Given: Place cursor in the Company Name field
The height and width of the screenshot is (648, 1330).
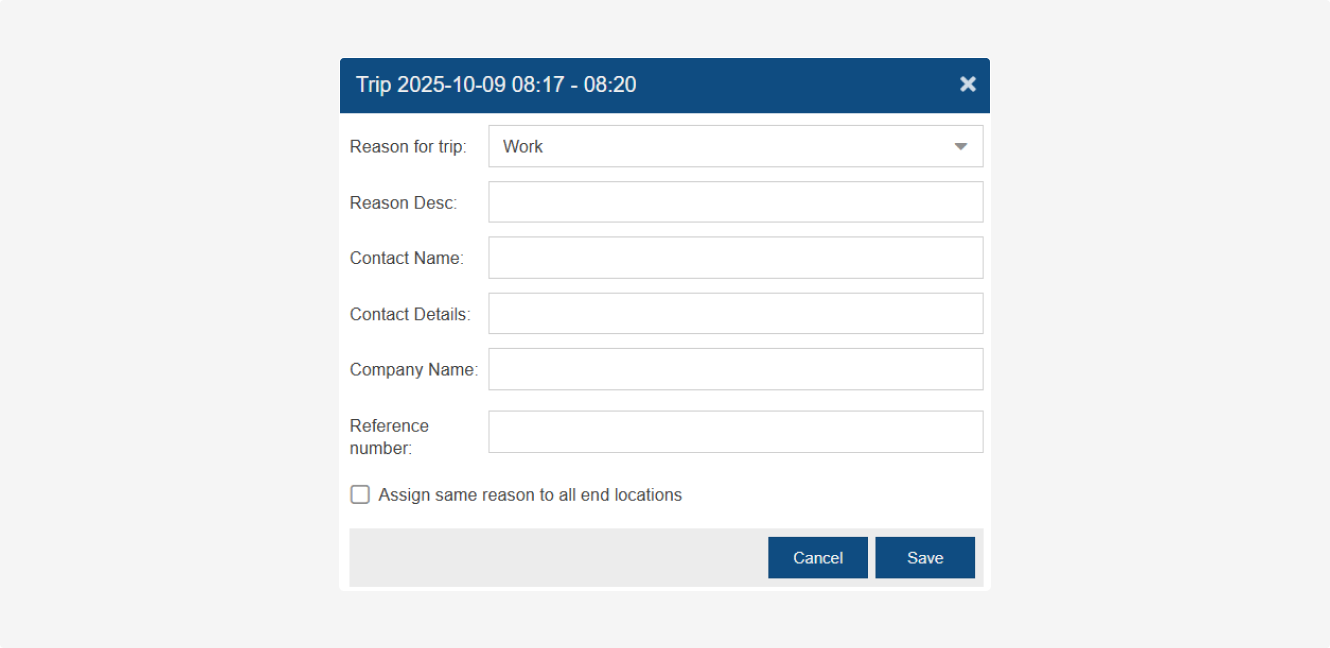Looking at the screenshot, I should pyautogui.click(x=735, y=369).
